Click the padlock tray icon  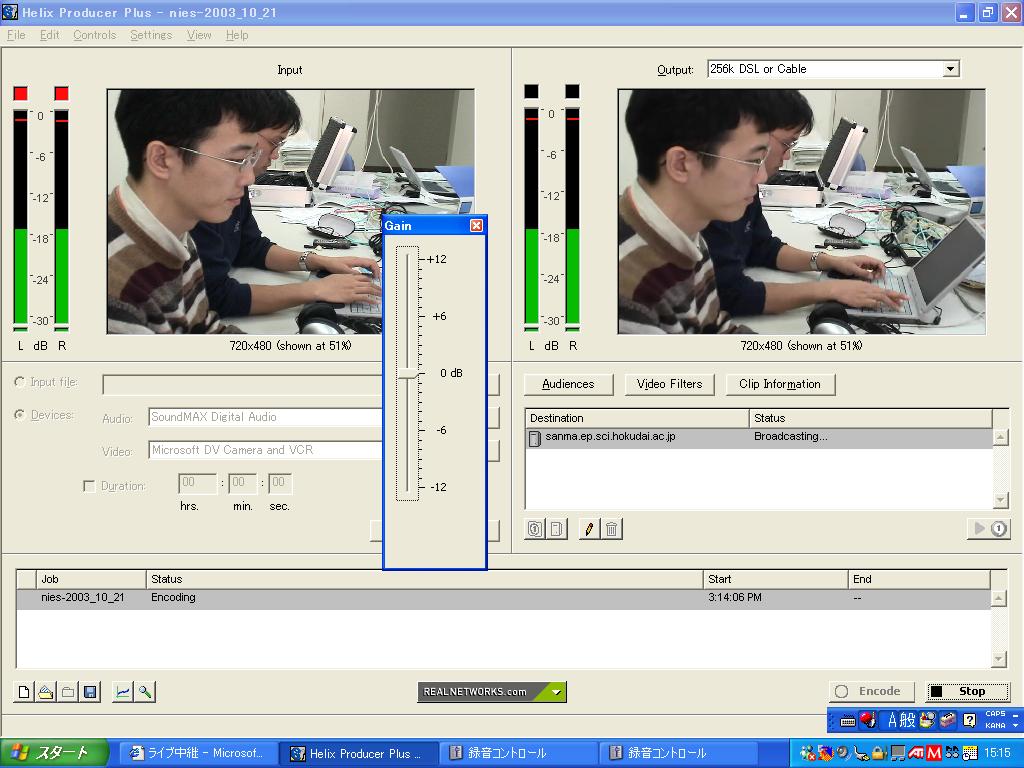(880, 754)
